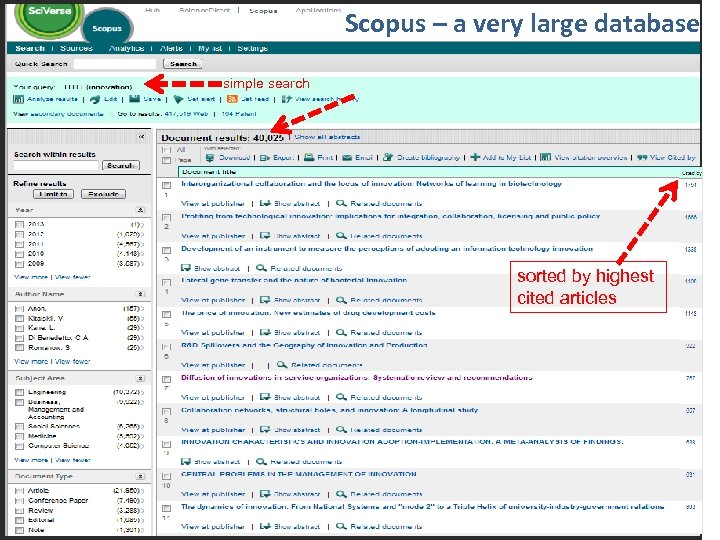Click Related documents magnifier for Lateral gene transfer result
The width and height of the screenshot is (720, 540).
click(341, 300)
